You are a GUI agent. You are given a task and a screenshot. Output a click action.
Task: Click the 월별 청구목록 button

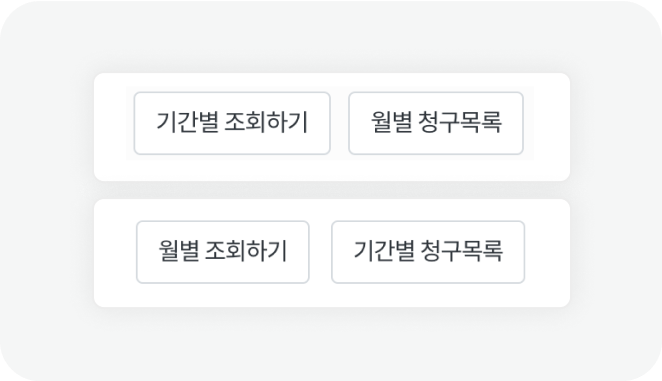(436, 123)
